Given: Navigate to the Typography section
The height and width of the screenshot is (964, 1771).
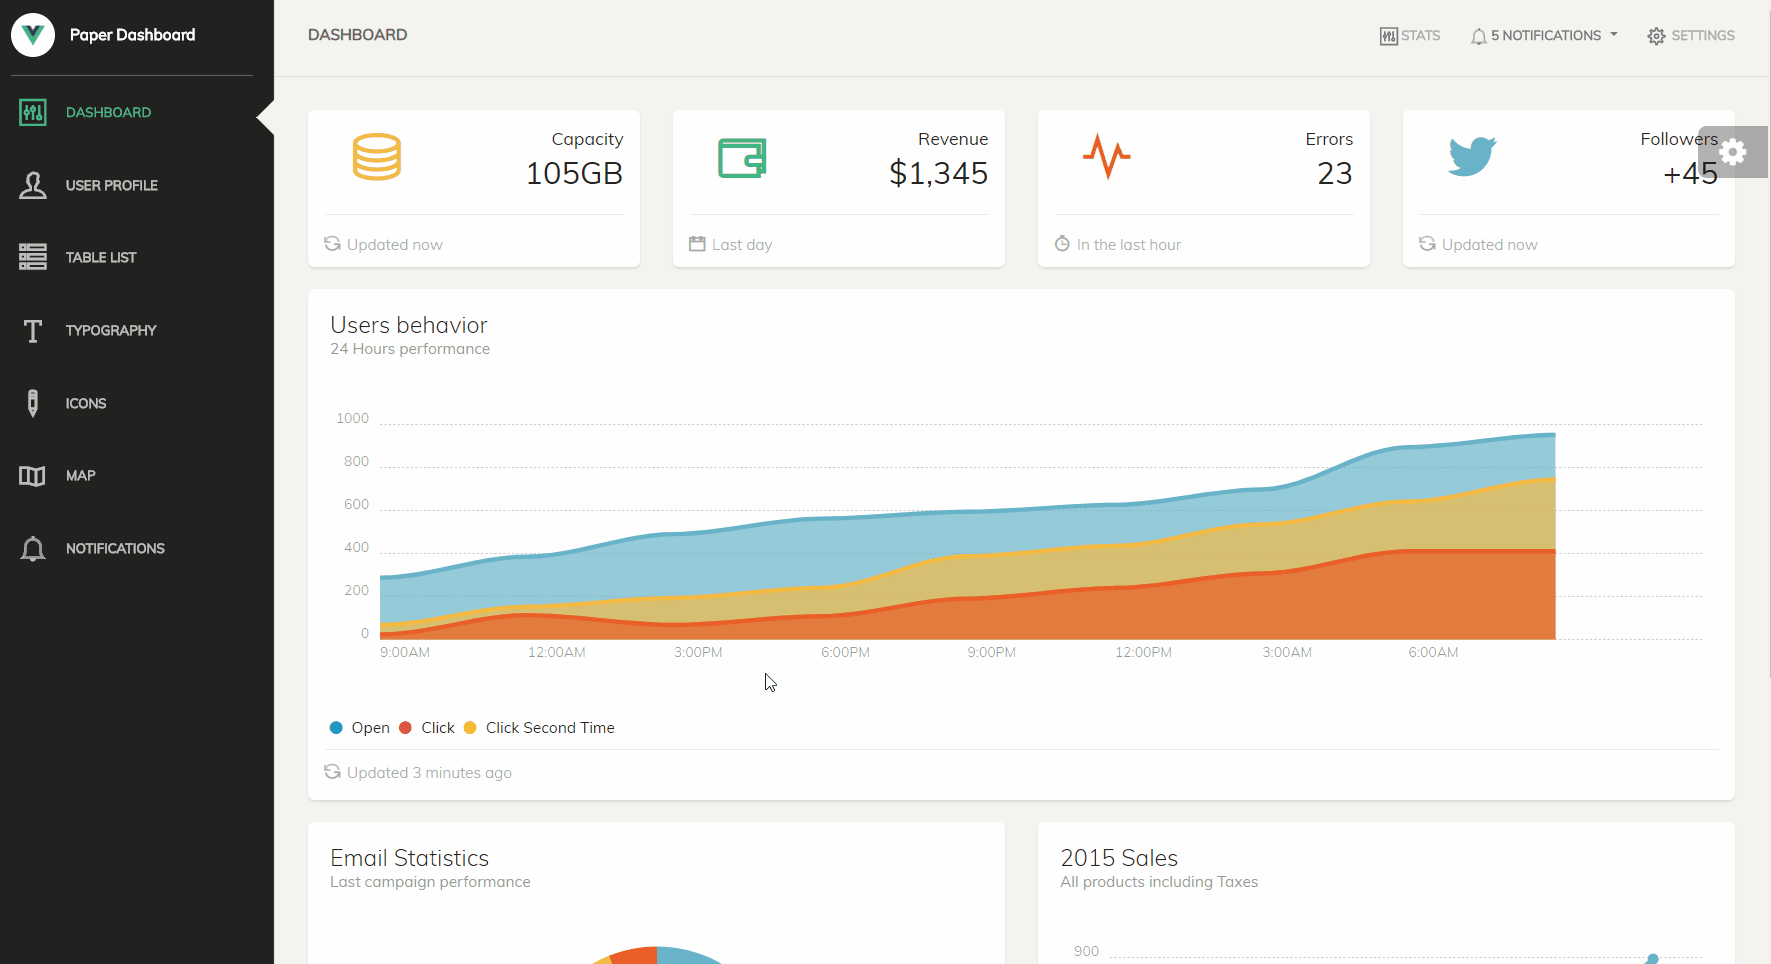Looking at the screenshot, I should tap(111, 330).
